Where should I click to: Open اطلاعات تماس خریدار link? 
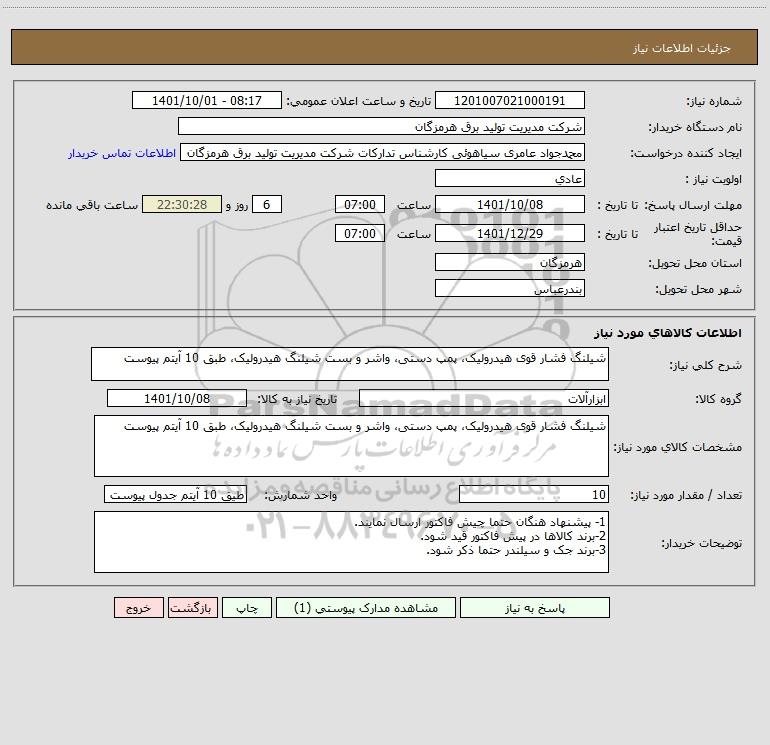coord(122,153)
